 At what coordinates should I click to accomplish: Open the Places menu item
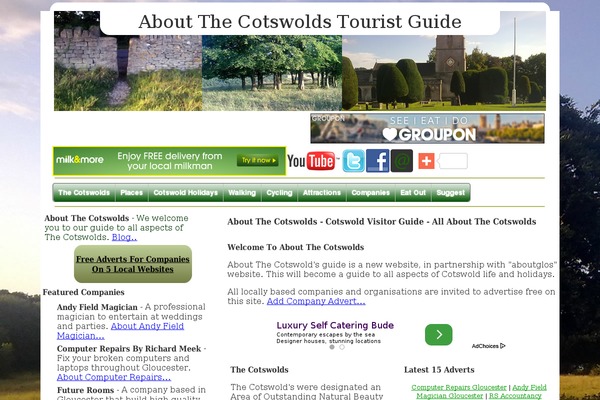(x=132, y=193)
